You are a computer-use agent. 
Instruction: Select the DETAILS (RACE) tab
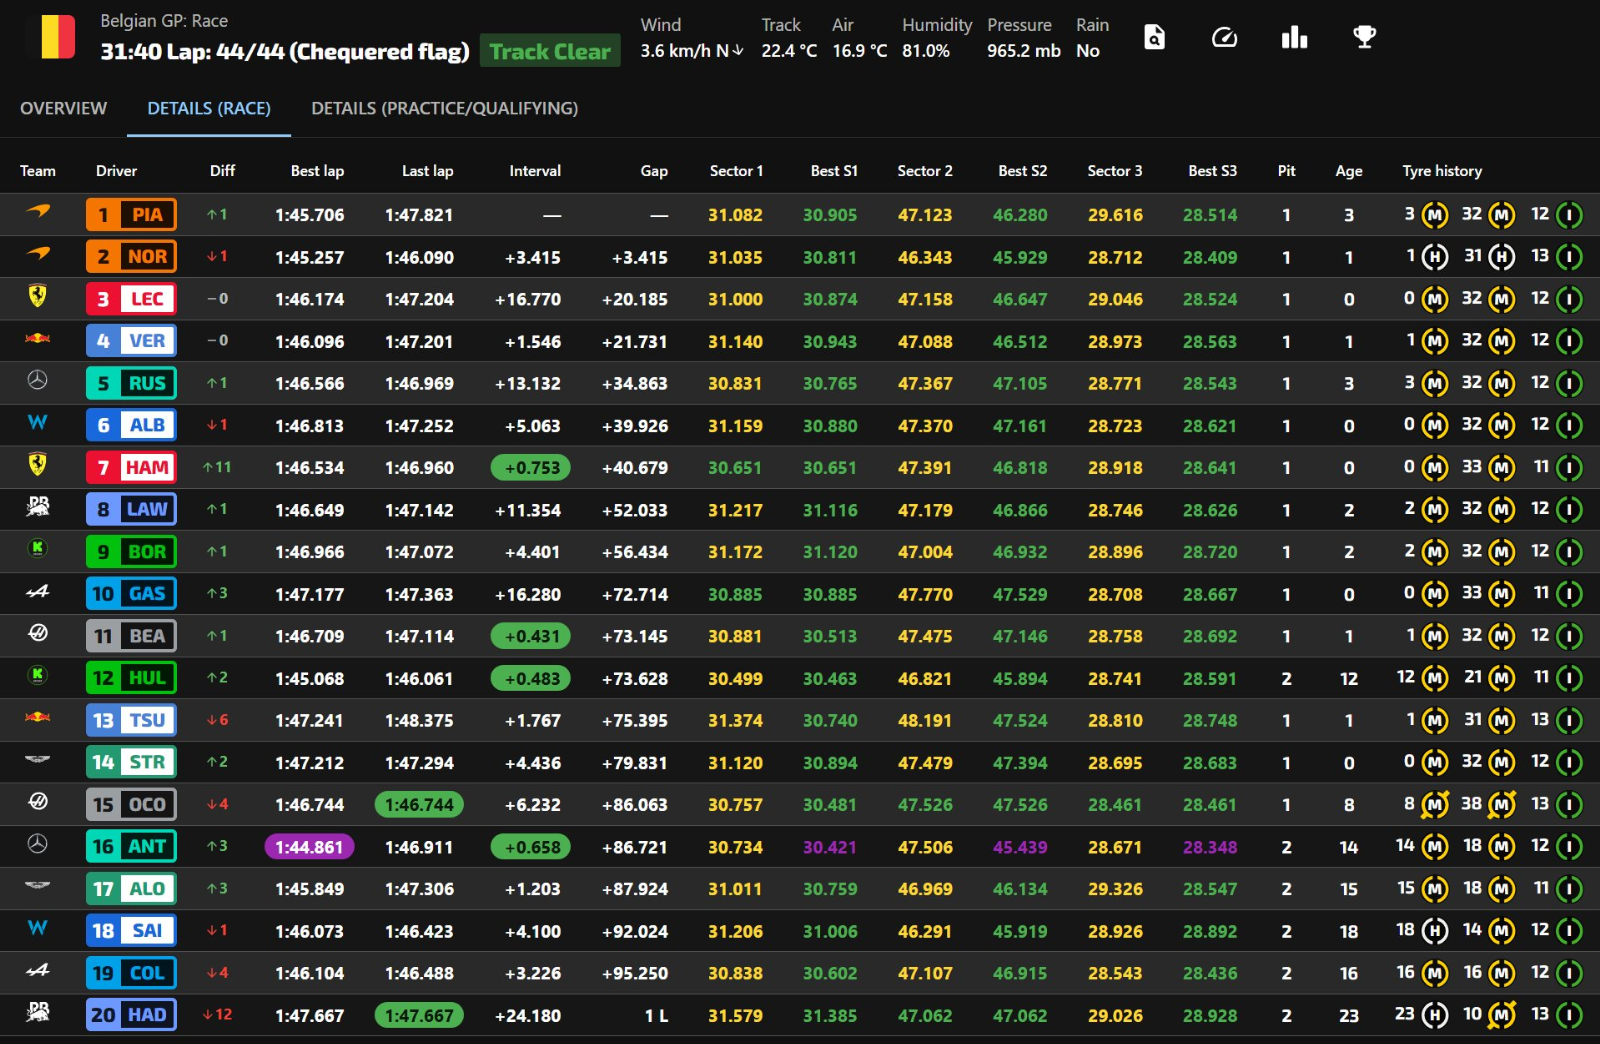pyautogui.click(x=209, y=108)
